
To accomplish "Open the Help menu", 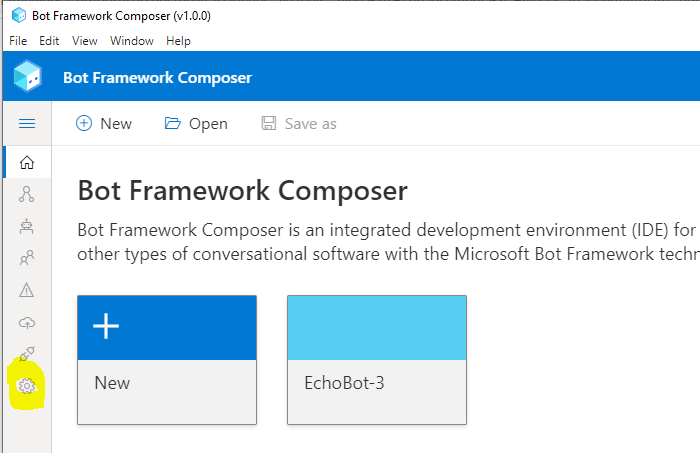I will point(179,41).
